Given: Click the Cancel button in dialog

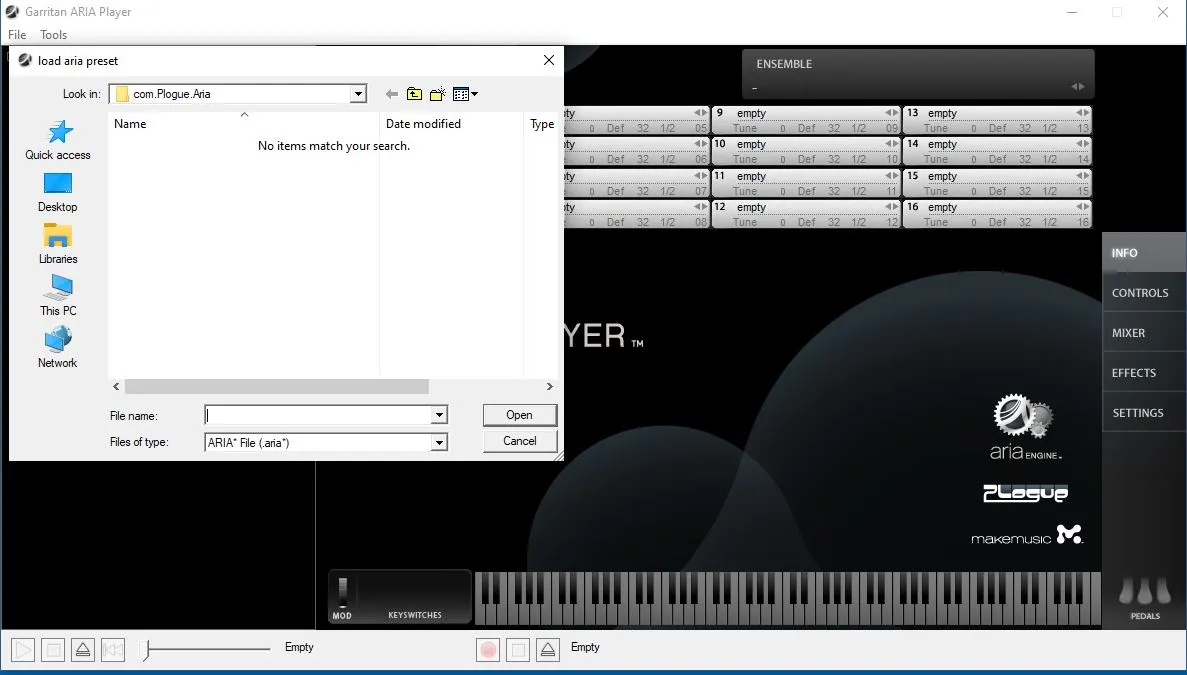Looking at the screenshot, I should coord(519,441).
